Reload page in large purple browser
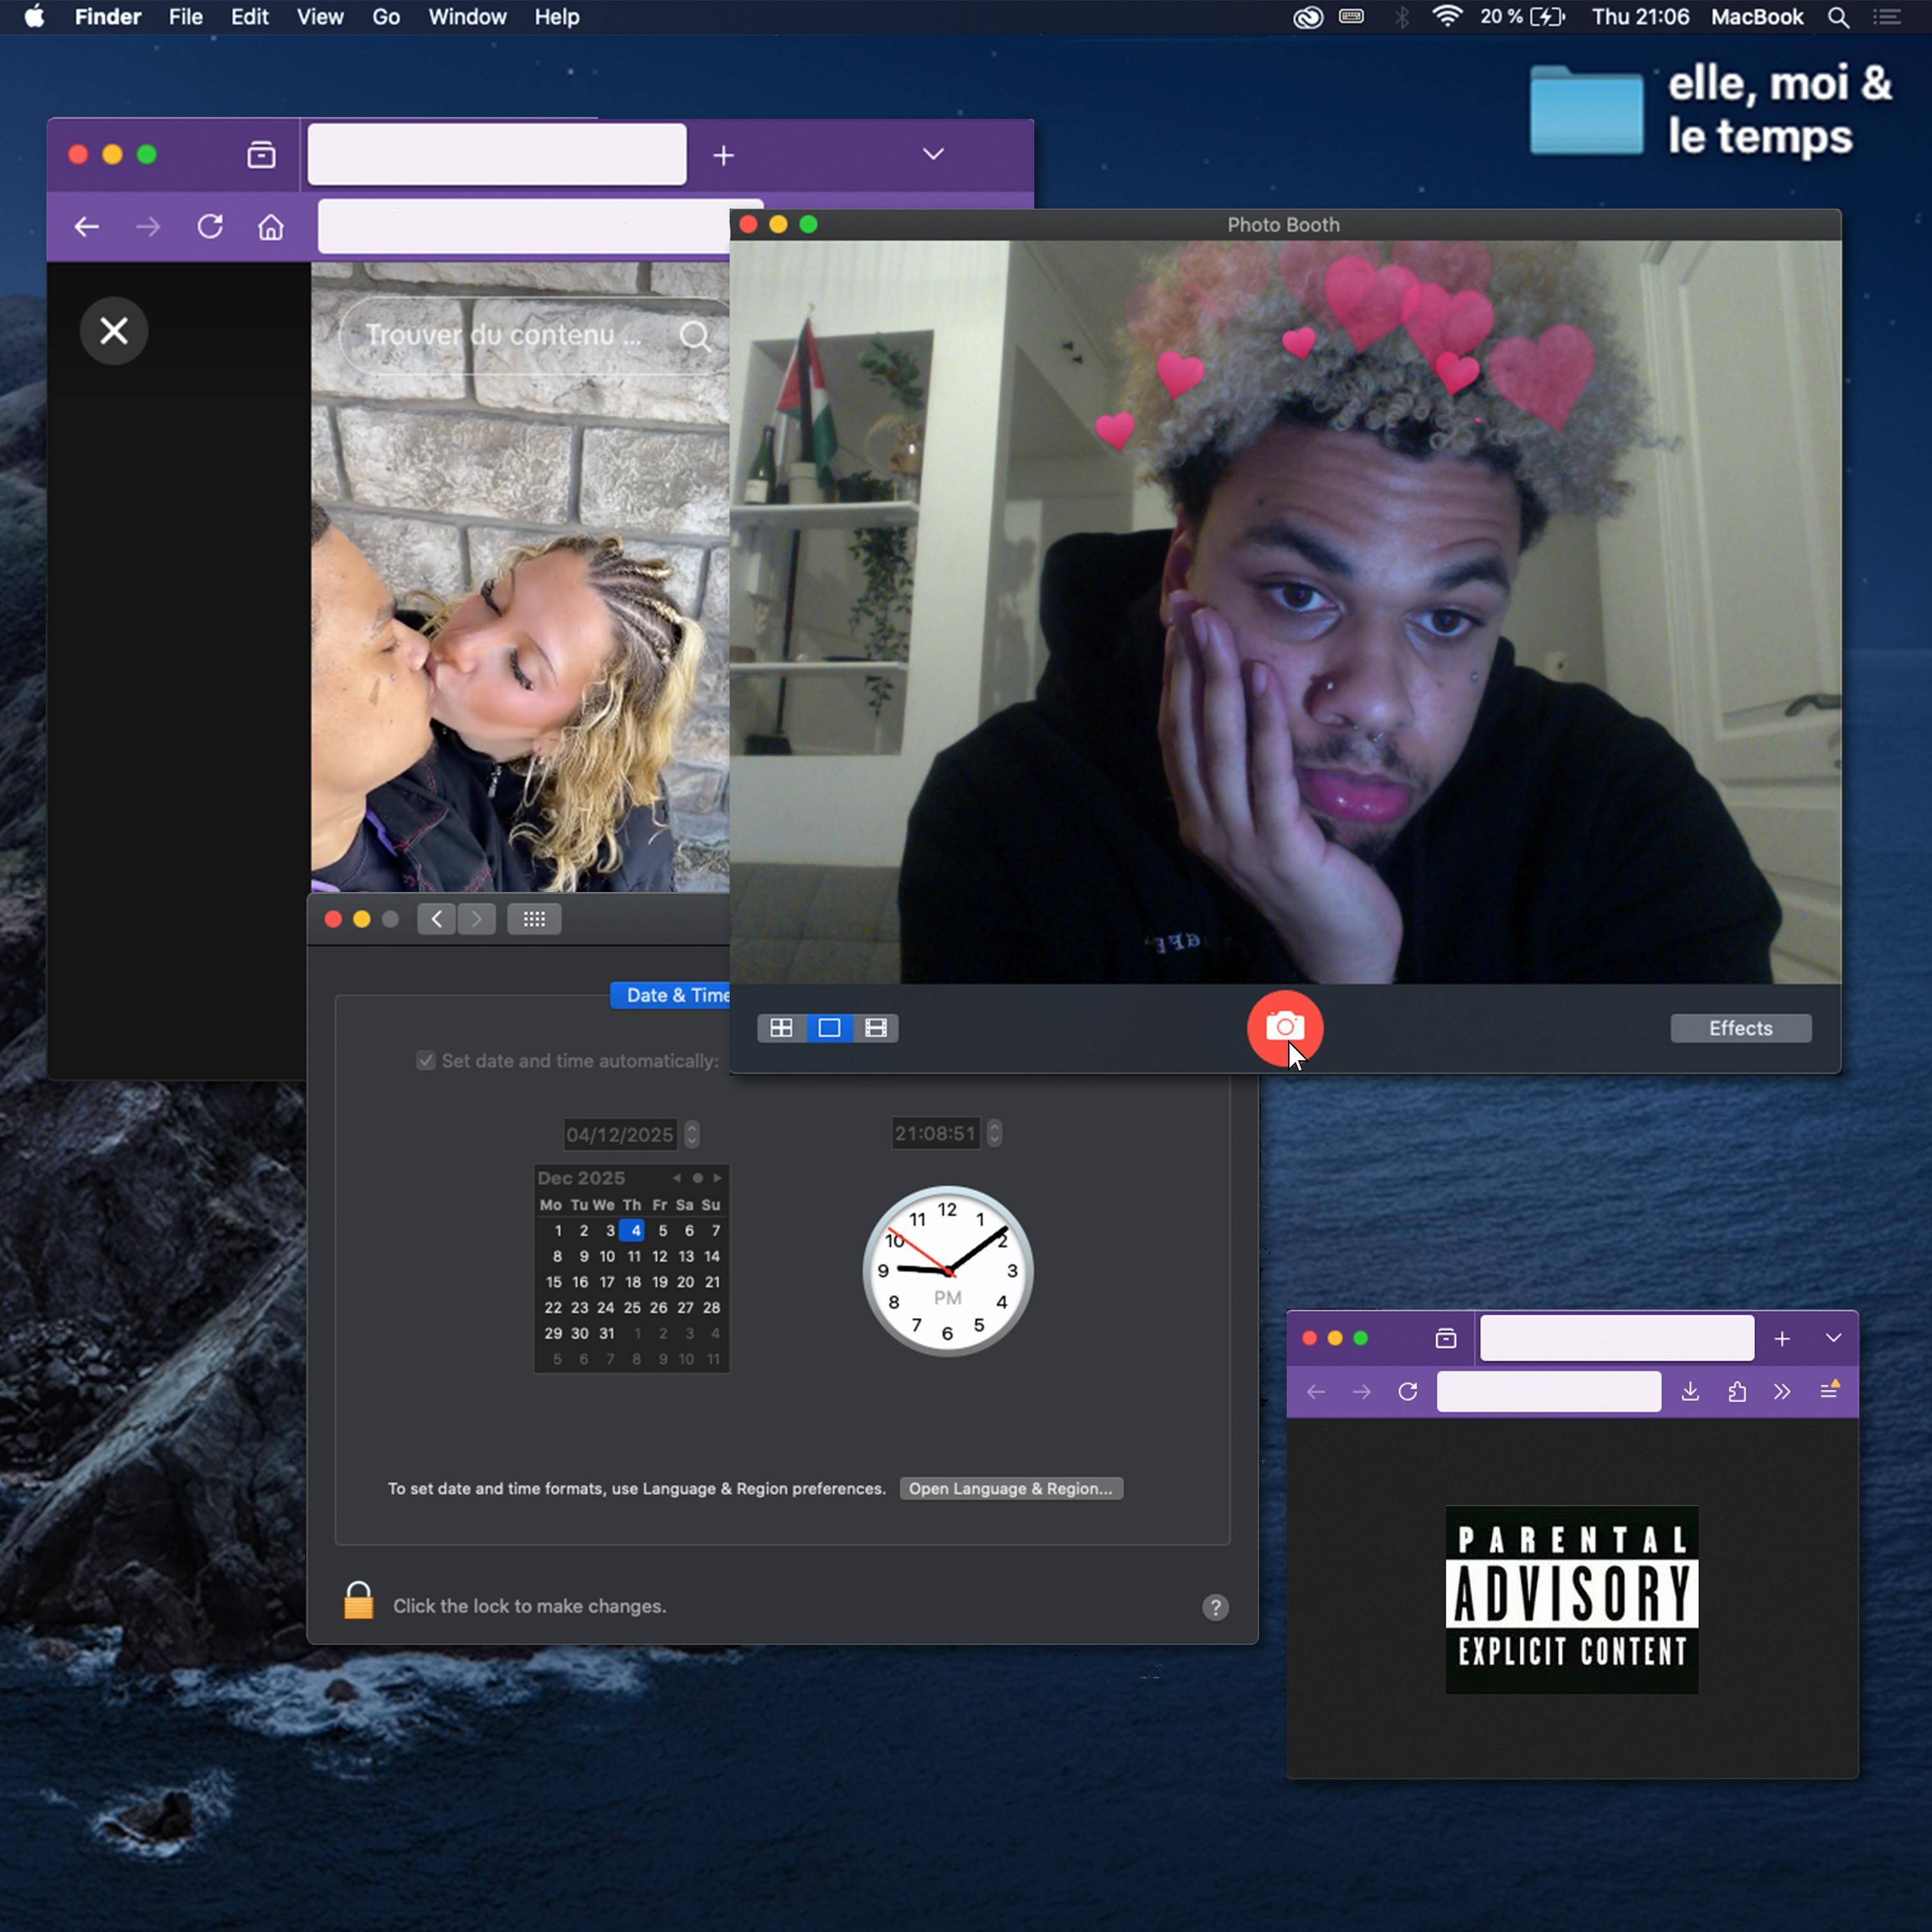 point(210,227)
